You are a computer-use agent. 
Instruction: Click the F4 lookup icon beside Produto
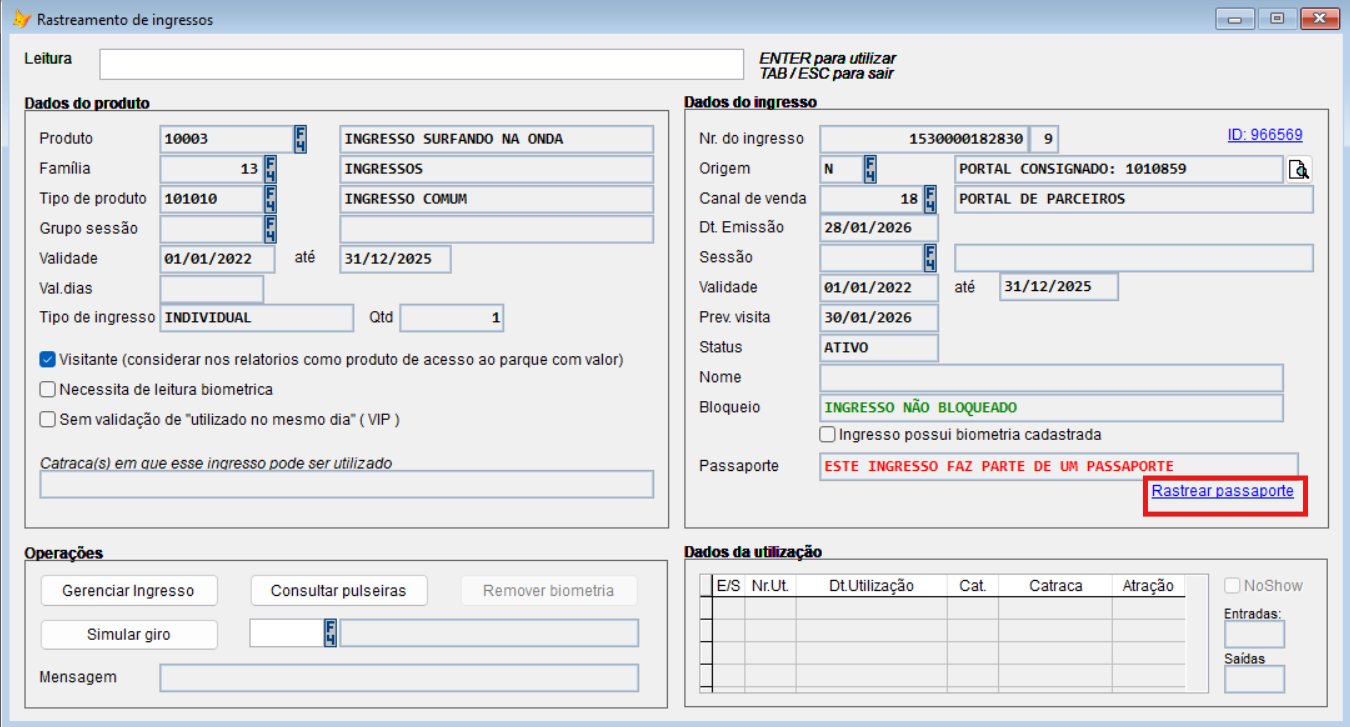pyautogui.click(x=300, y=139)
